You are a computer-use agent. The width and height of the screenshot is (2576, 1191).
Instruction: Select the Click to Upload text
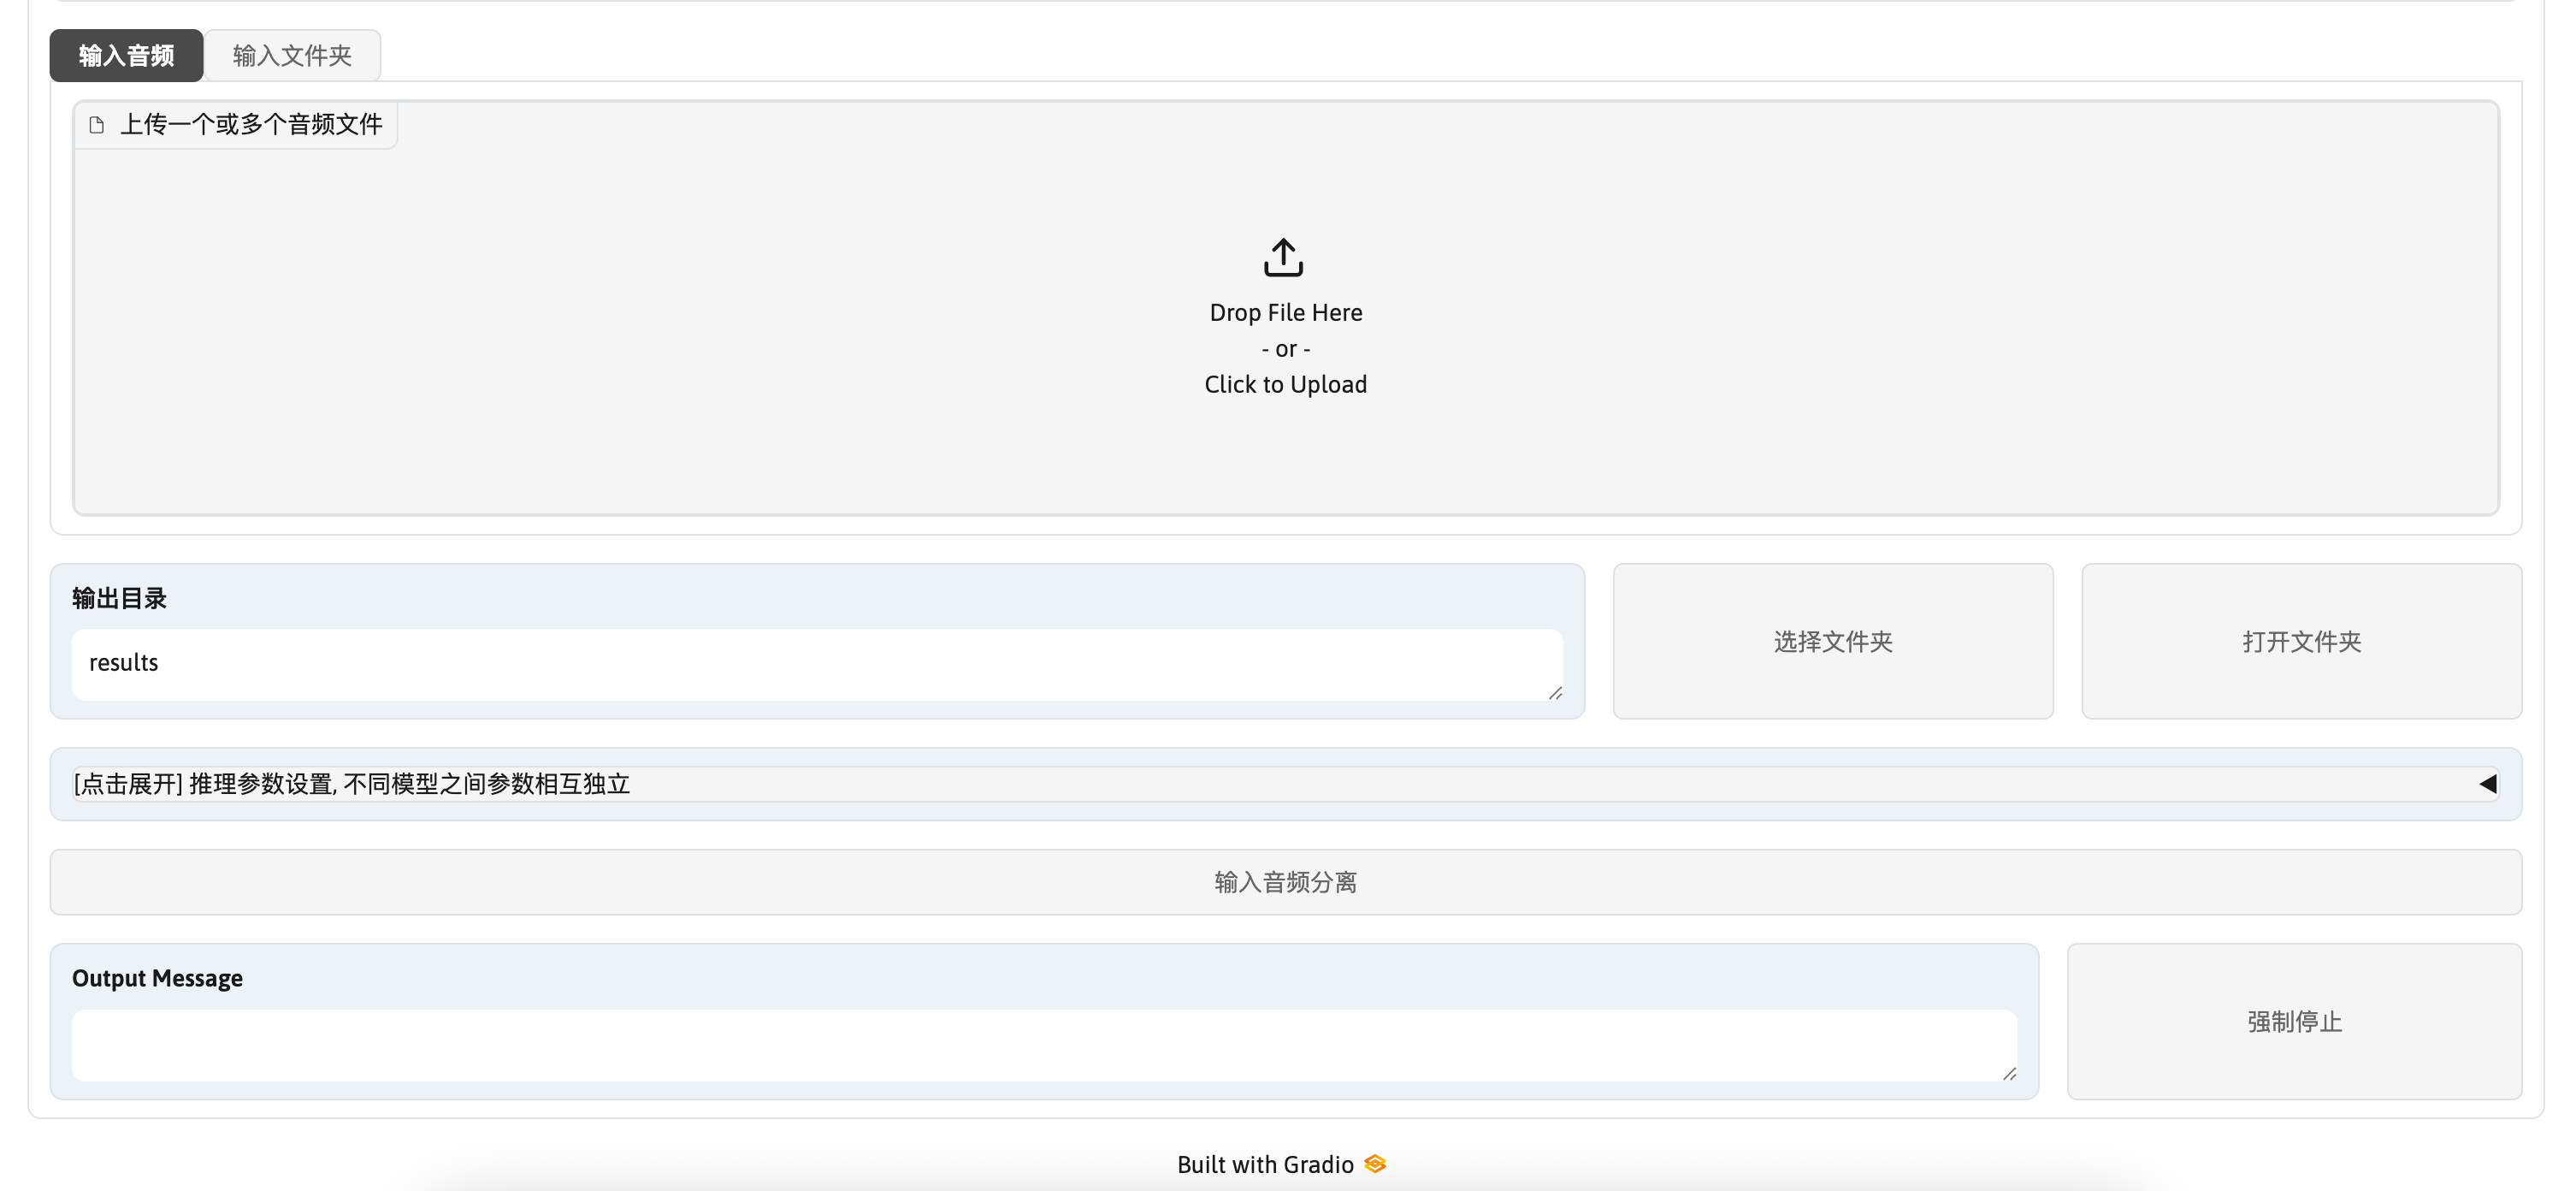pos(1285,385)
